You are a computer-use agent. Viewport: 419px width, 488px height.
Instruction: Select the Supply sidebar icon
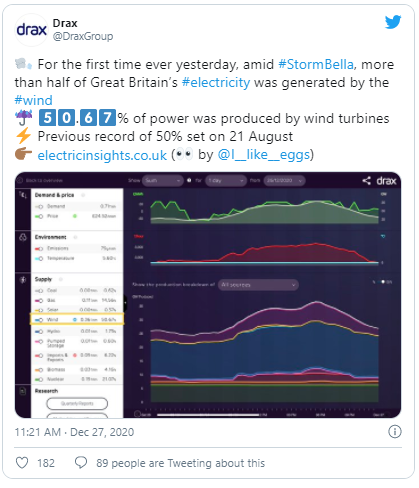click(x=23, y=279)
